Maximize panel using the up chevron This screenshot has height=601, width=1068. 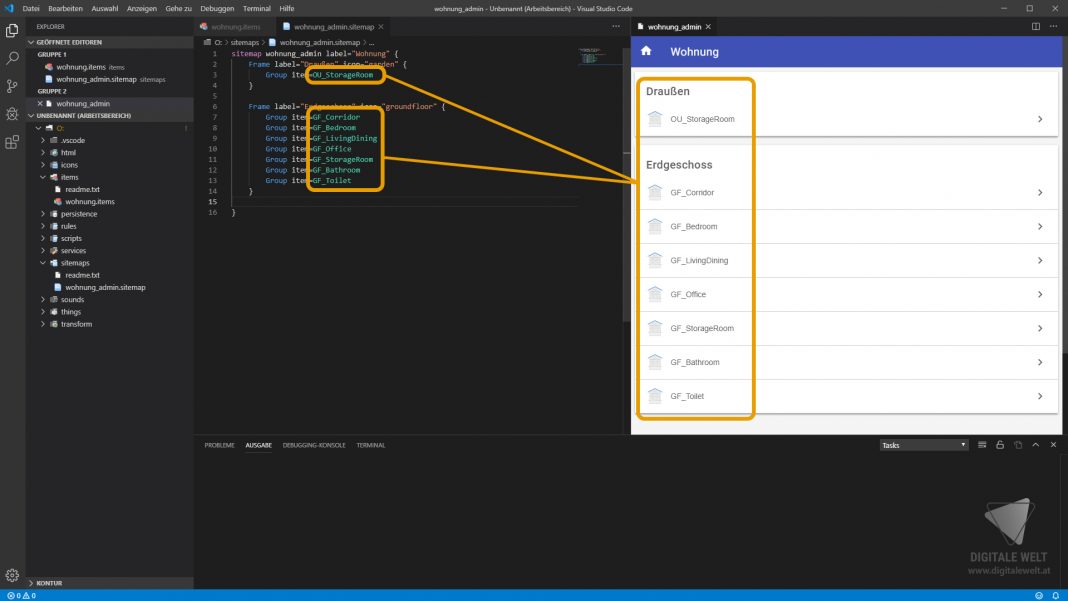tap(1035, 445)
